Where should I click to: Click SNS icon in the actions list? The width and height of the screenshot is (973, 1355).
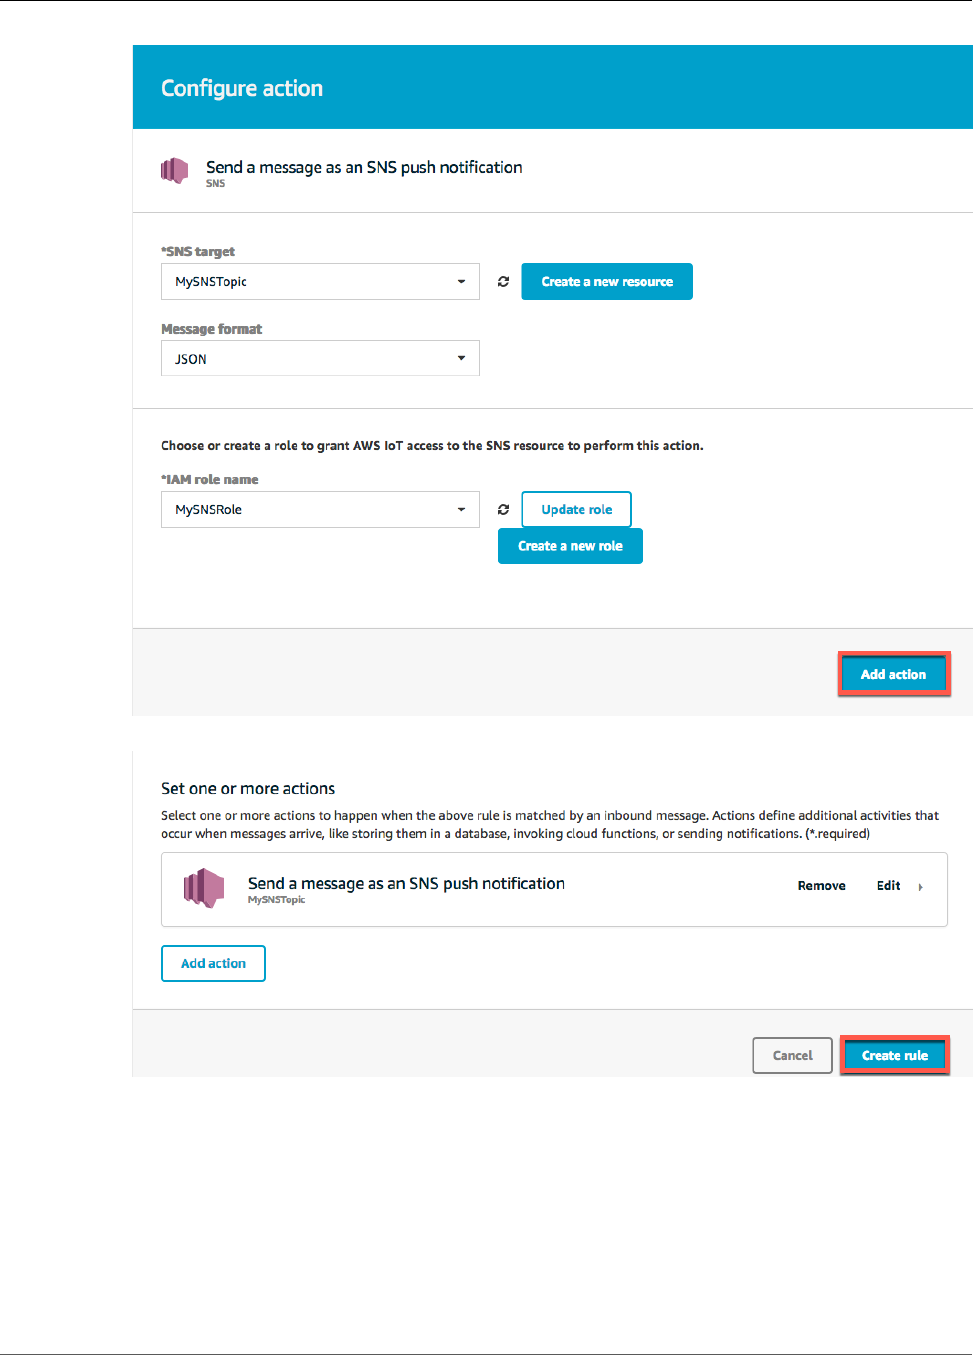pos(204,888)
